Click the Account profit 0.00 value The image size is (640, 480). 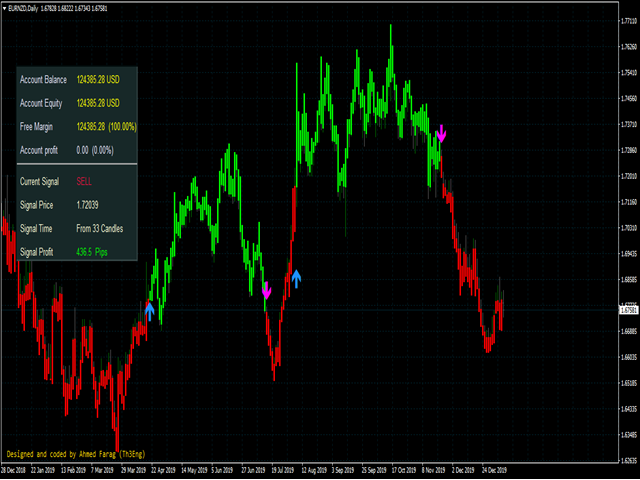point(97,150)
